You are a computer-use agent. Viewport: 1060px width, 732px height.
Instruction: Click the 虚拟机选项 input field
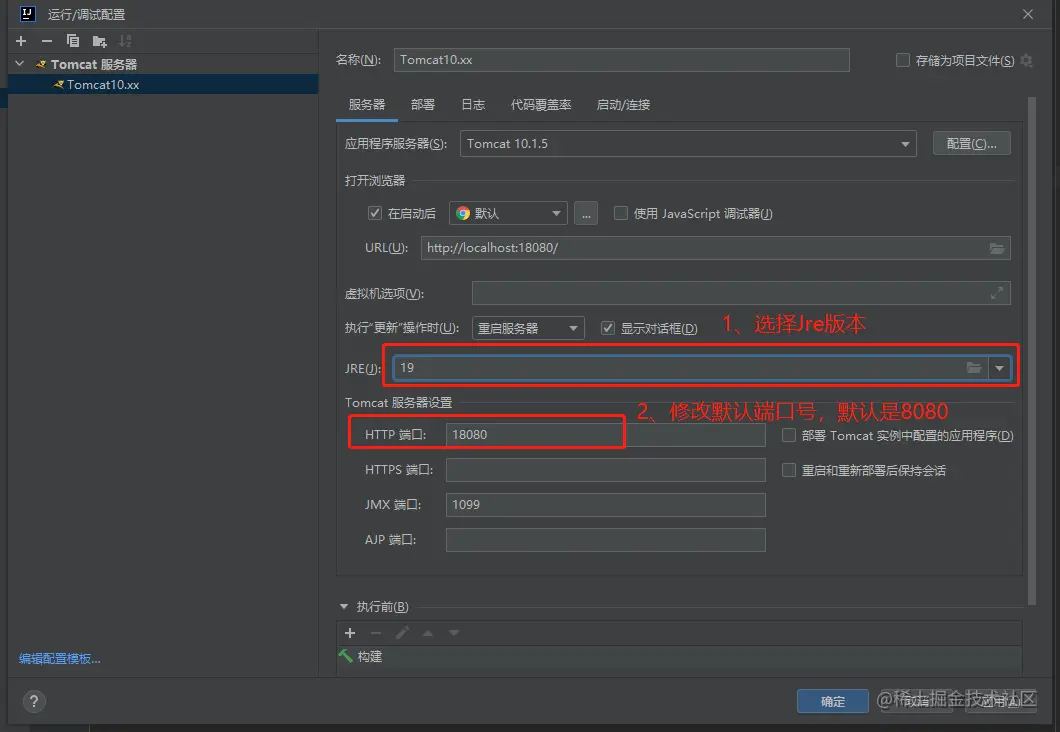tap(741, 293)
